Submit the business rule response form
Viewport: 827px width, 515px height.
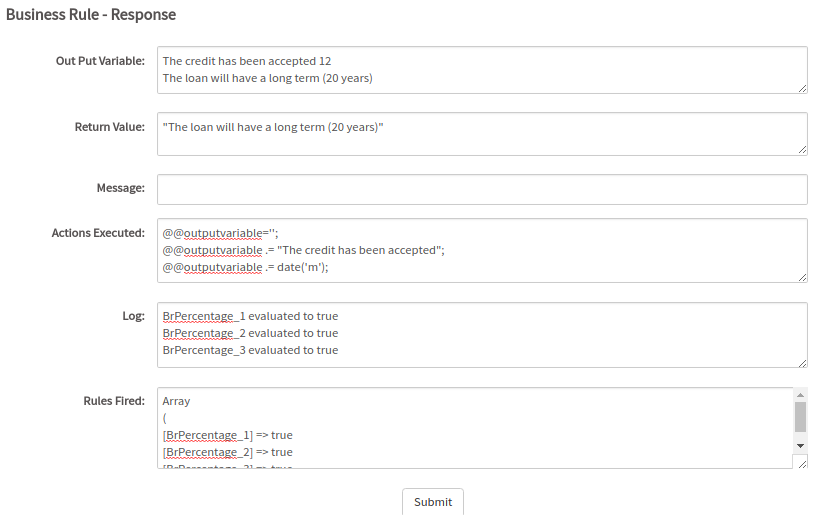(432, 502)
